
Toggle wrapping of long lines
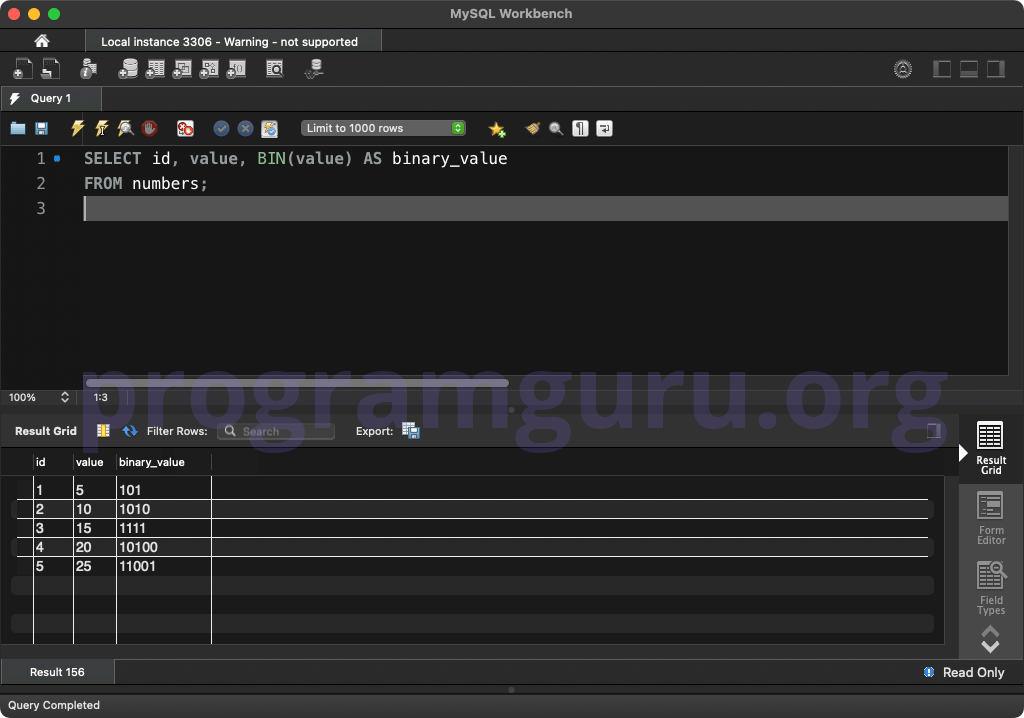604,128
